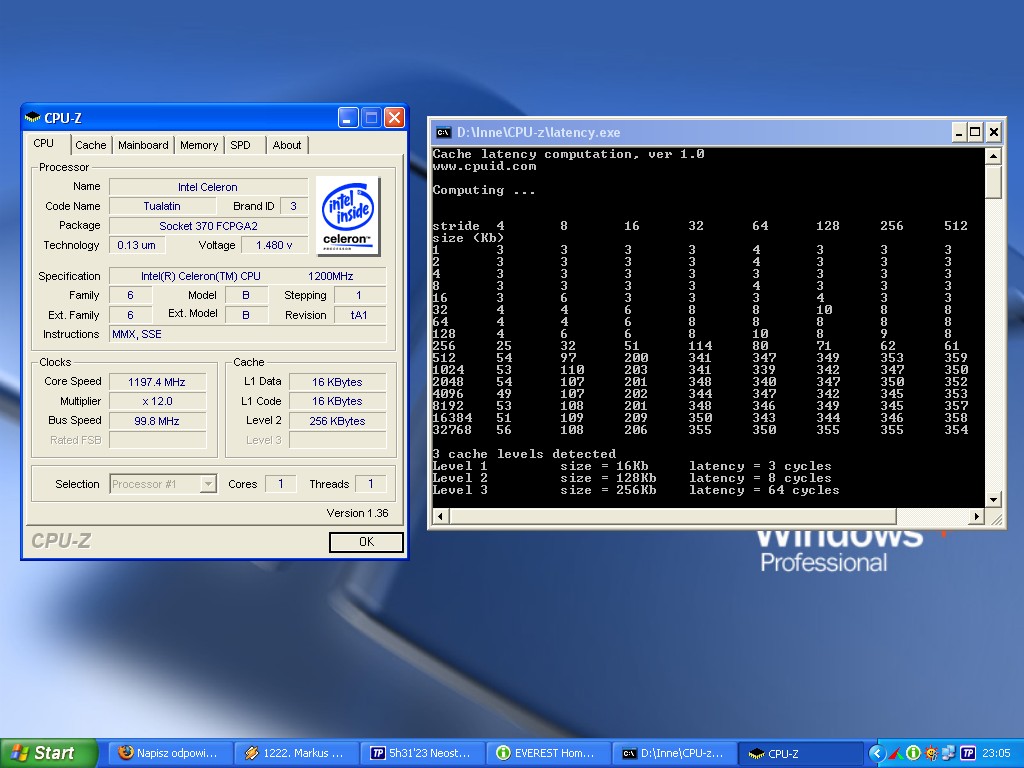Click the TP icon in the system tray

point(968,754)
